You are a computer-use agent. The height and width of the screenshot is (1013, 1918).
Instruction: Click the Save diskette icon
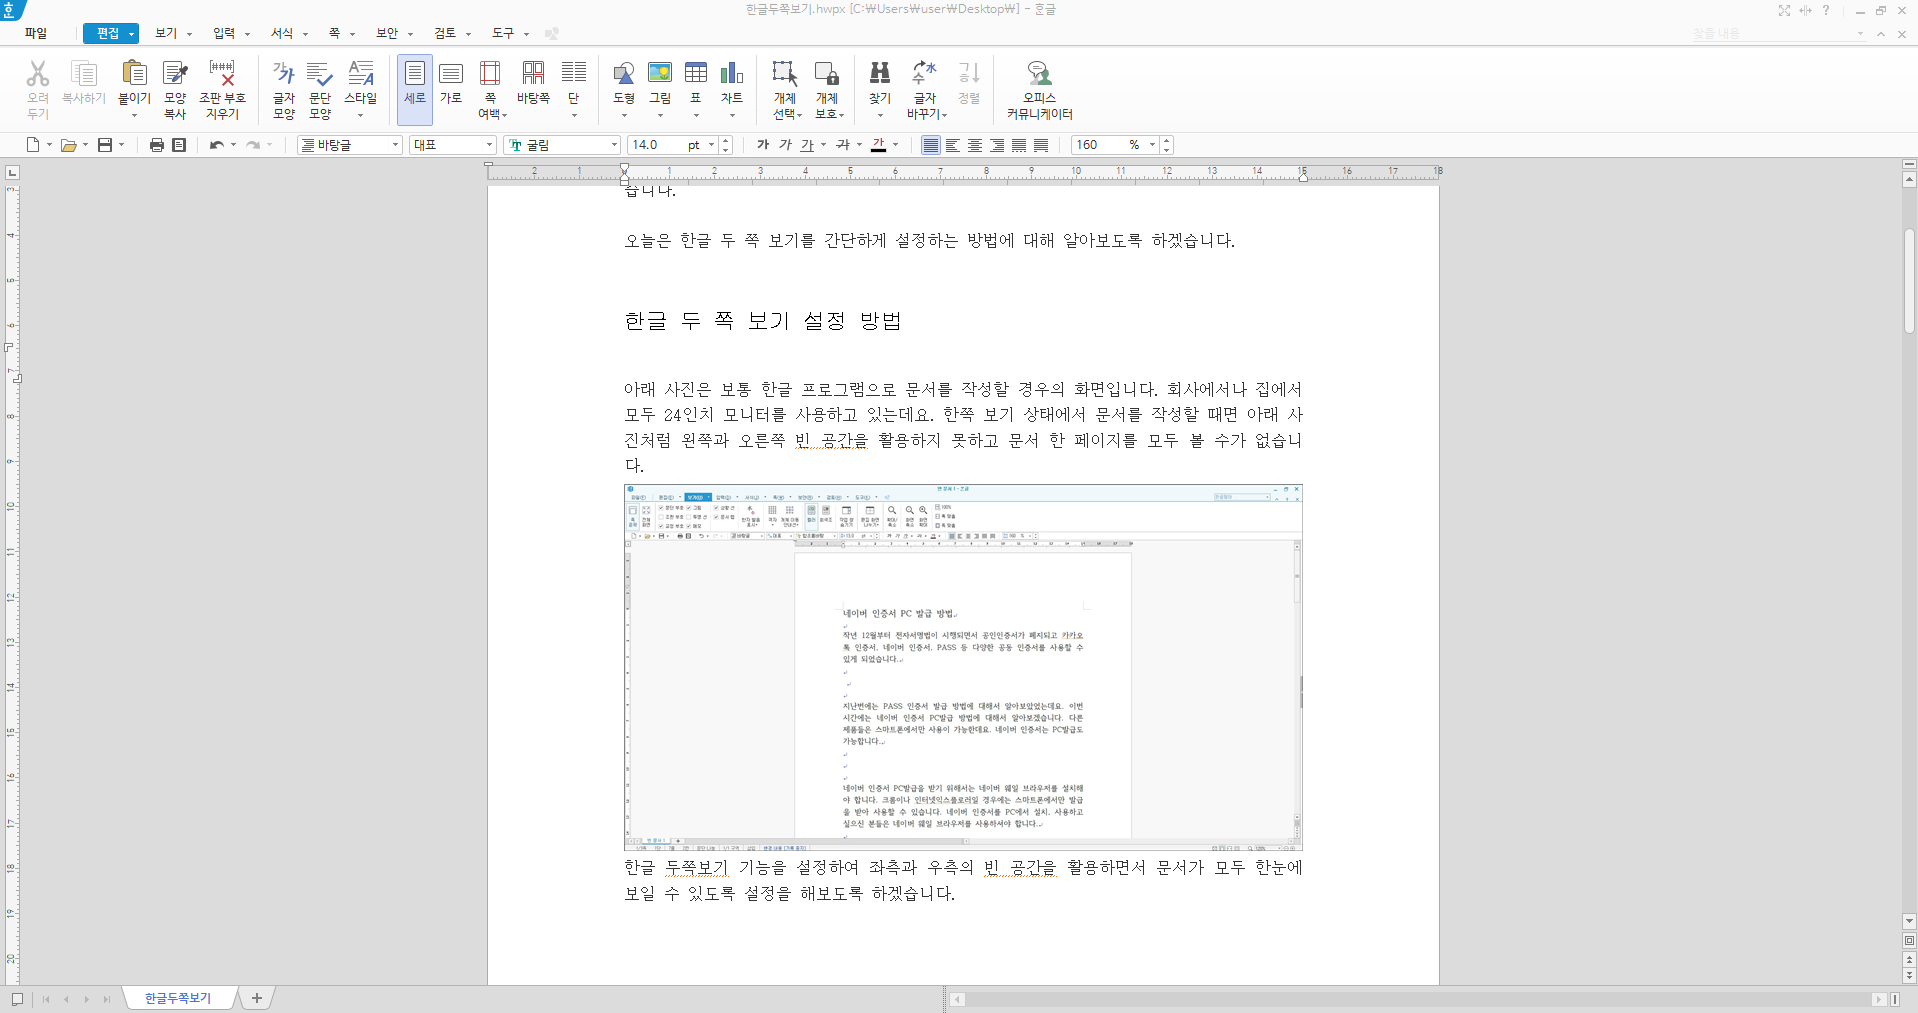point(105,145)
